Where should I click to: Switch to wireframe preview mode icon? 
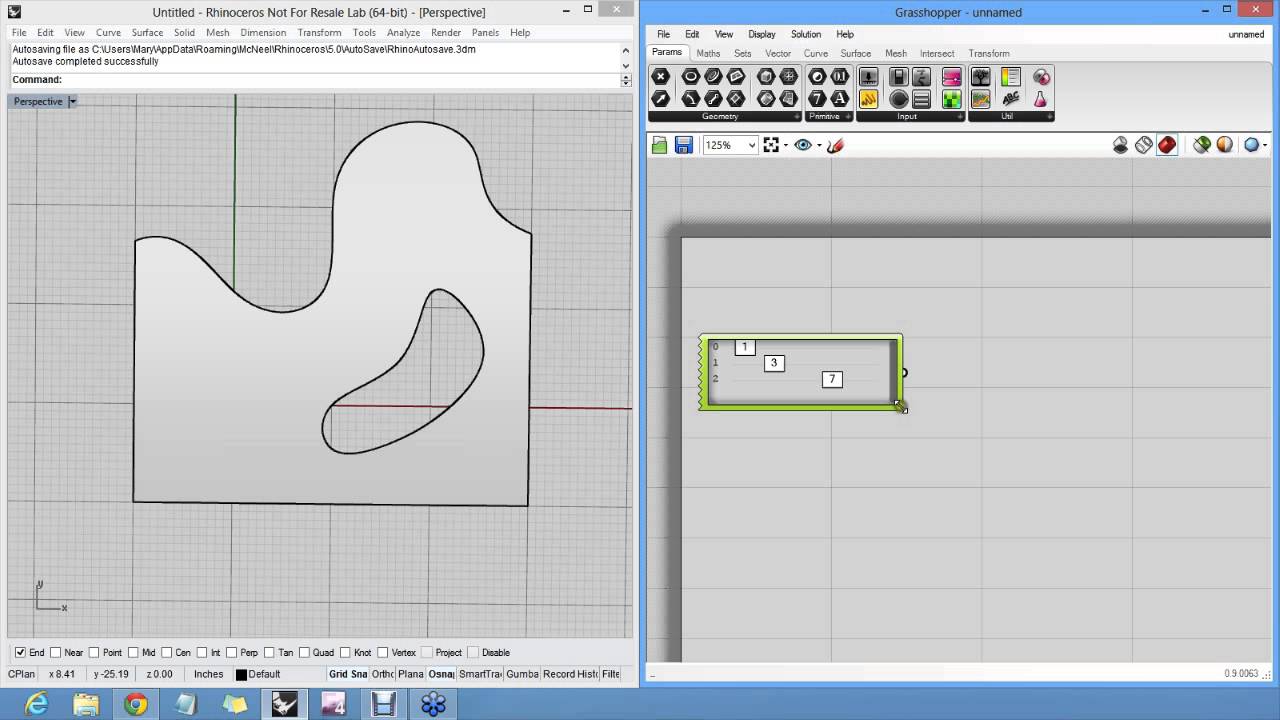coord(1144,145)
